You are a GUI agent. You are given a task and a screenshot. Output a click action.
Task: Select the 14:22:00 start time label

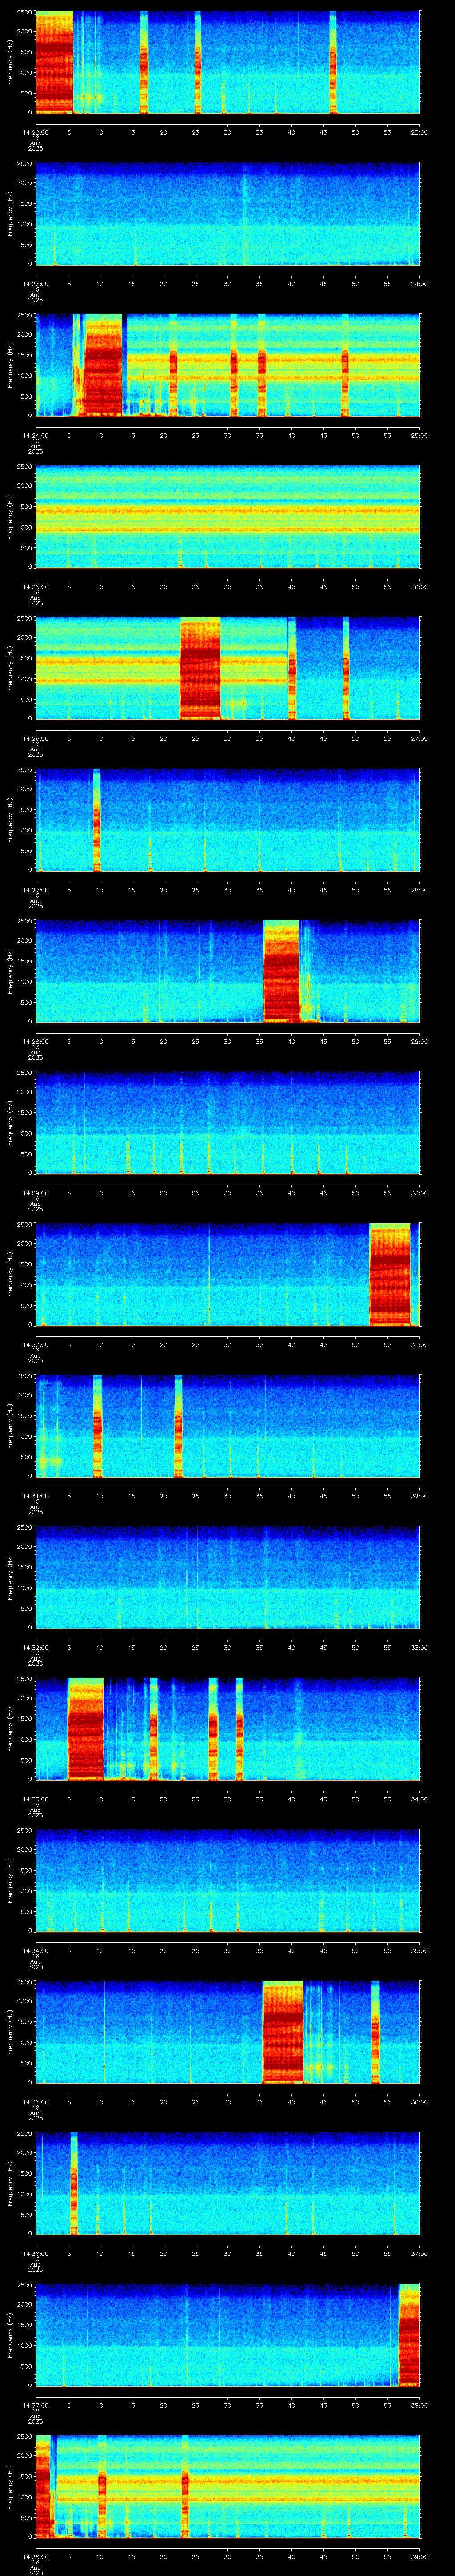click(x=35, y=132)
